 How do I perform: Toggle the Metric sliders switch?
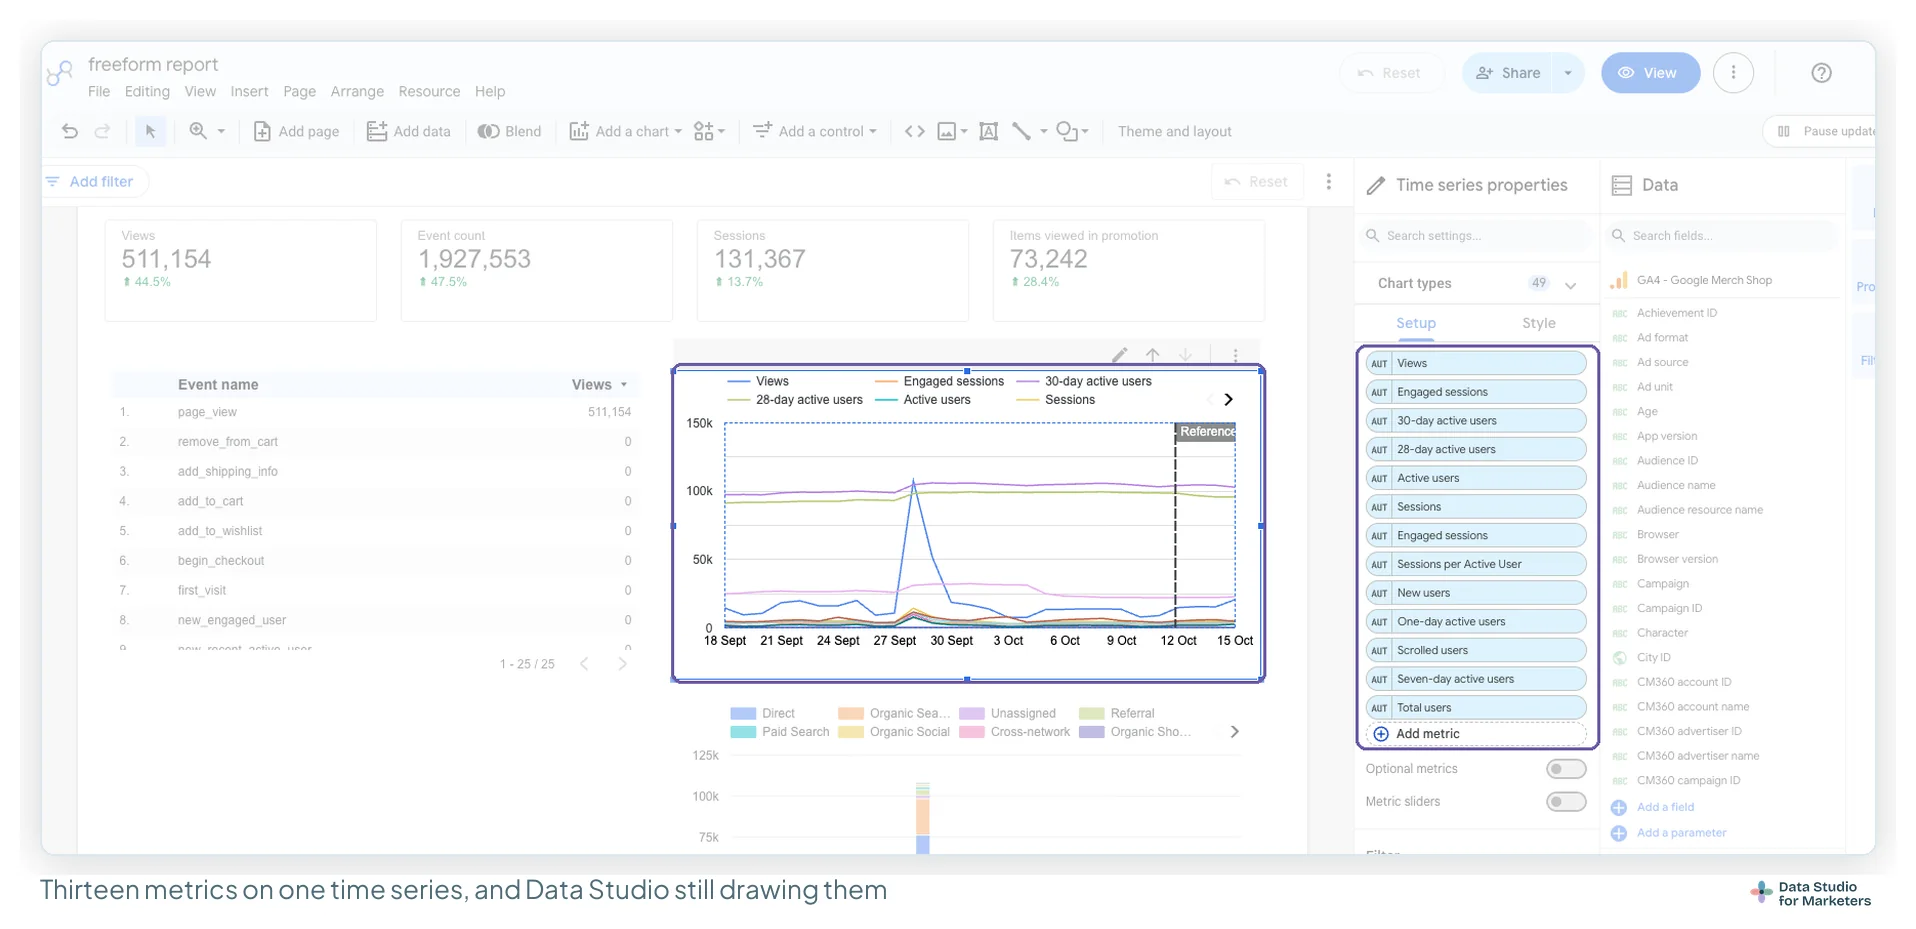(1565, 801)
